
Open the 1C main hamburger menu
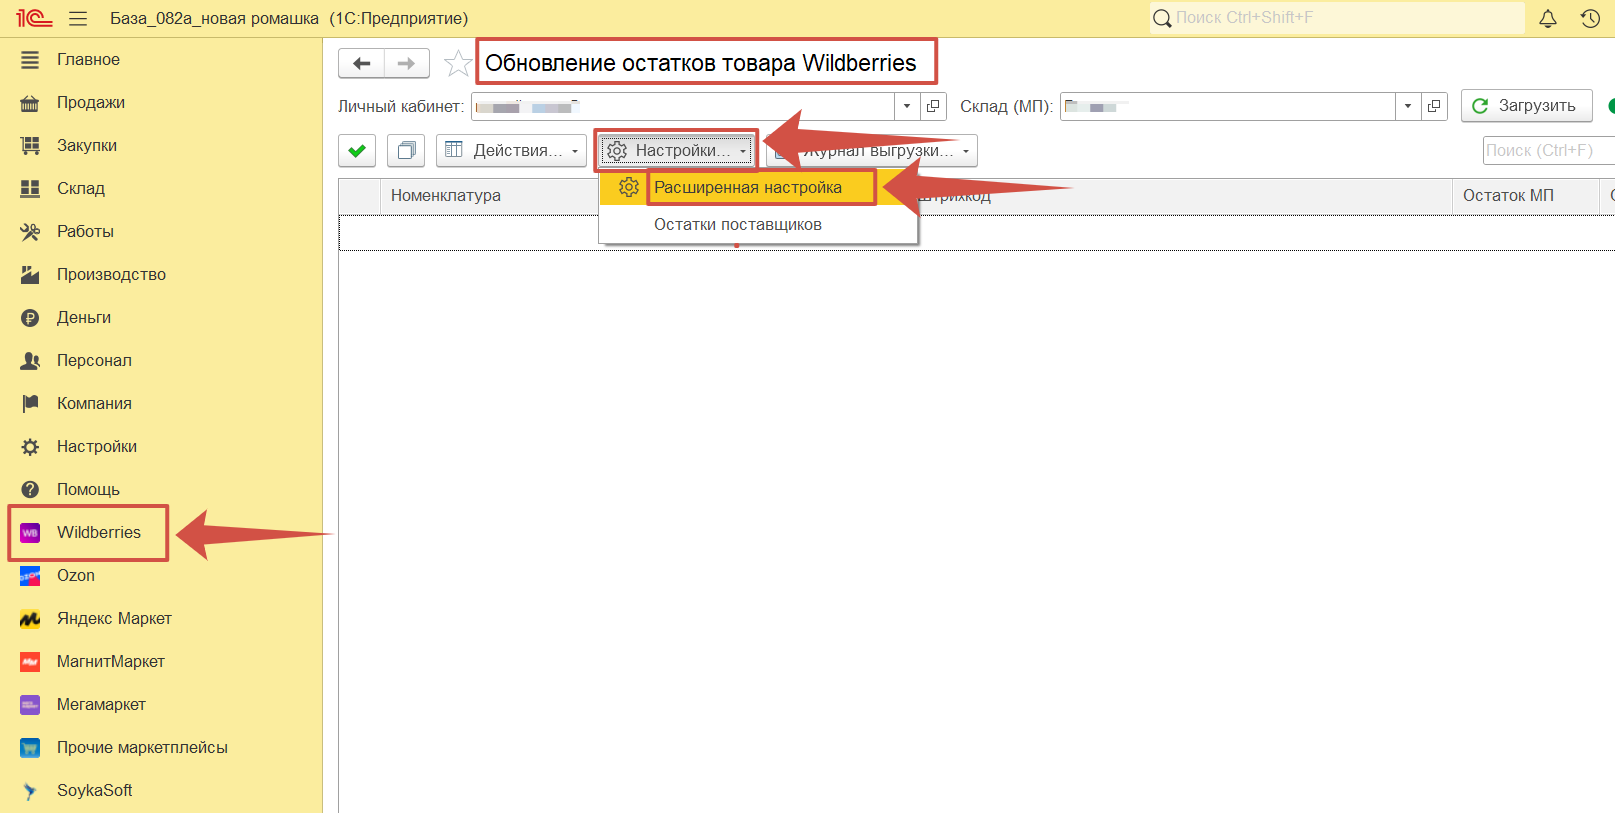click(78, 18)
